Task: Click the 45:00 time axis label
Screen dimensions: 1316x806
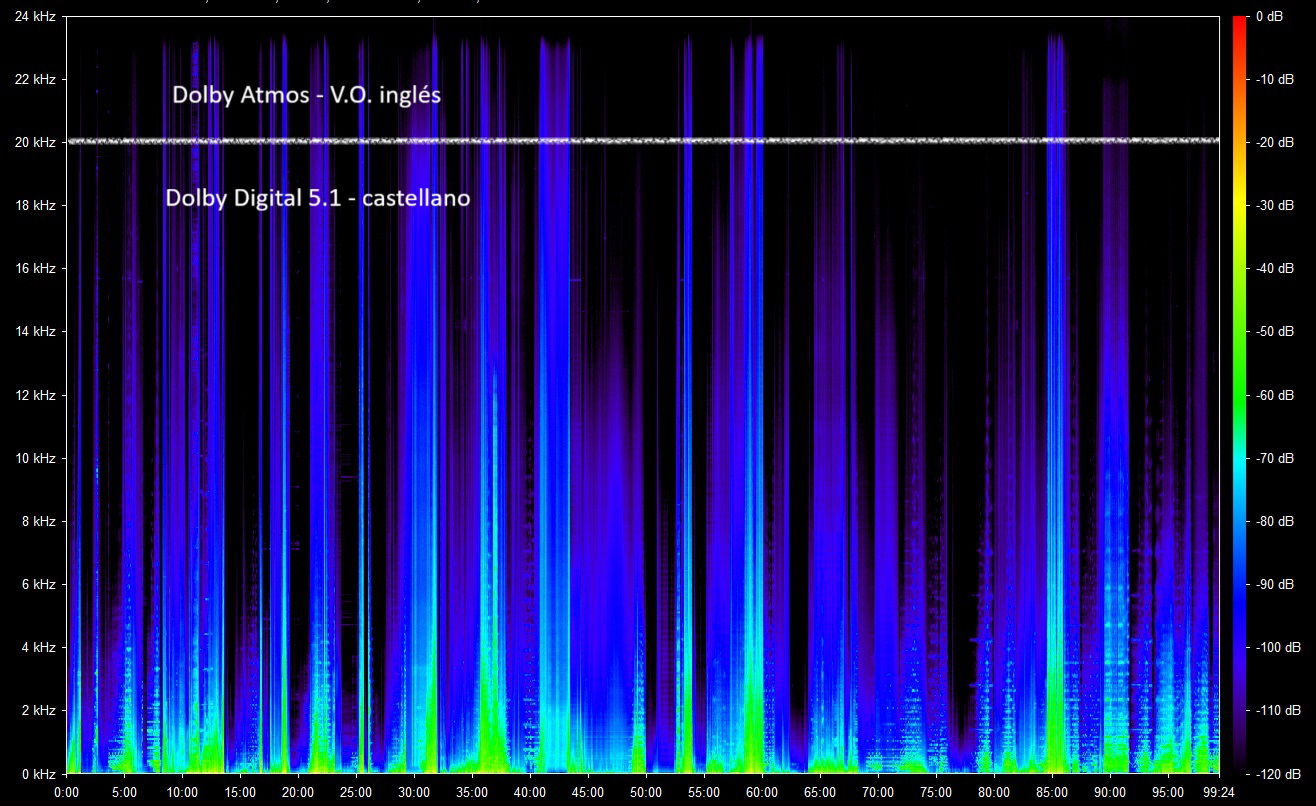Action: pyautogui.click(x=588, y=791)
